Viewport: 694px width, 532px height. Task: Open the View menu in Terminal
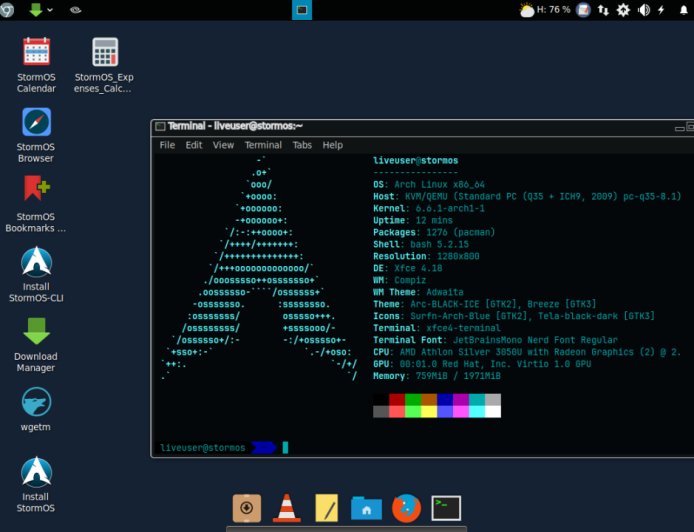tap(223, 145)
